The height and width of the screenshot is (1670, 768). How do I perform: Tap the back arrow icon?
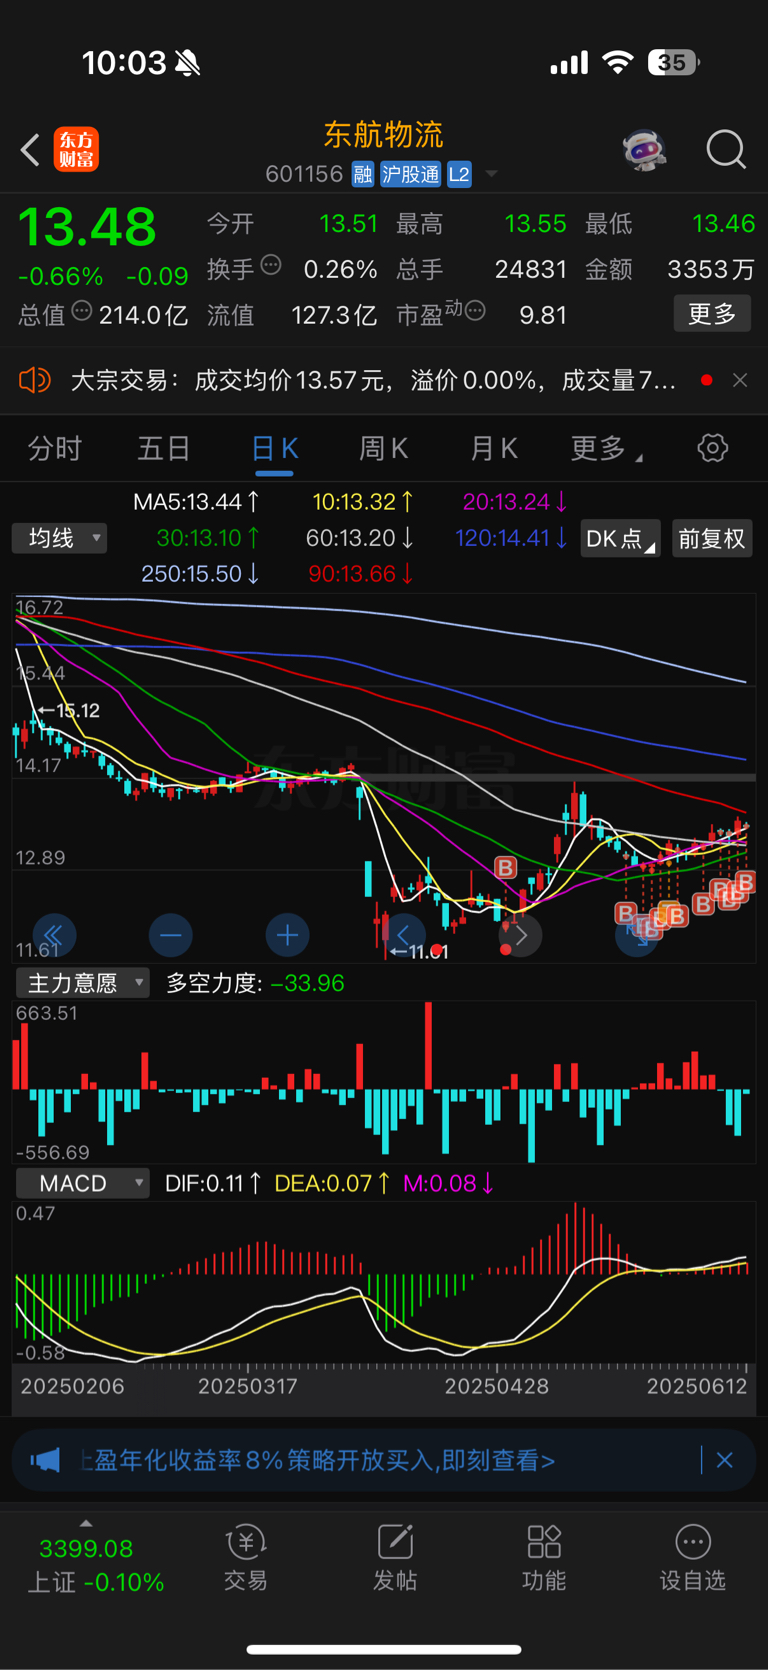(30, 150)
